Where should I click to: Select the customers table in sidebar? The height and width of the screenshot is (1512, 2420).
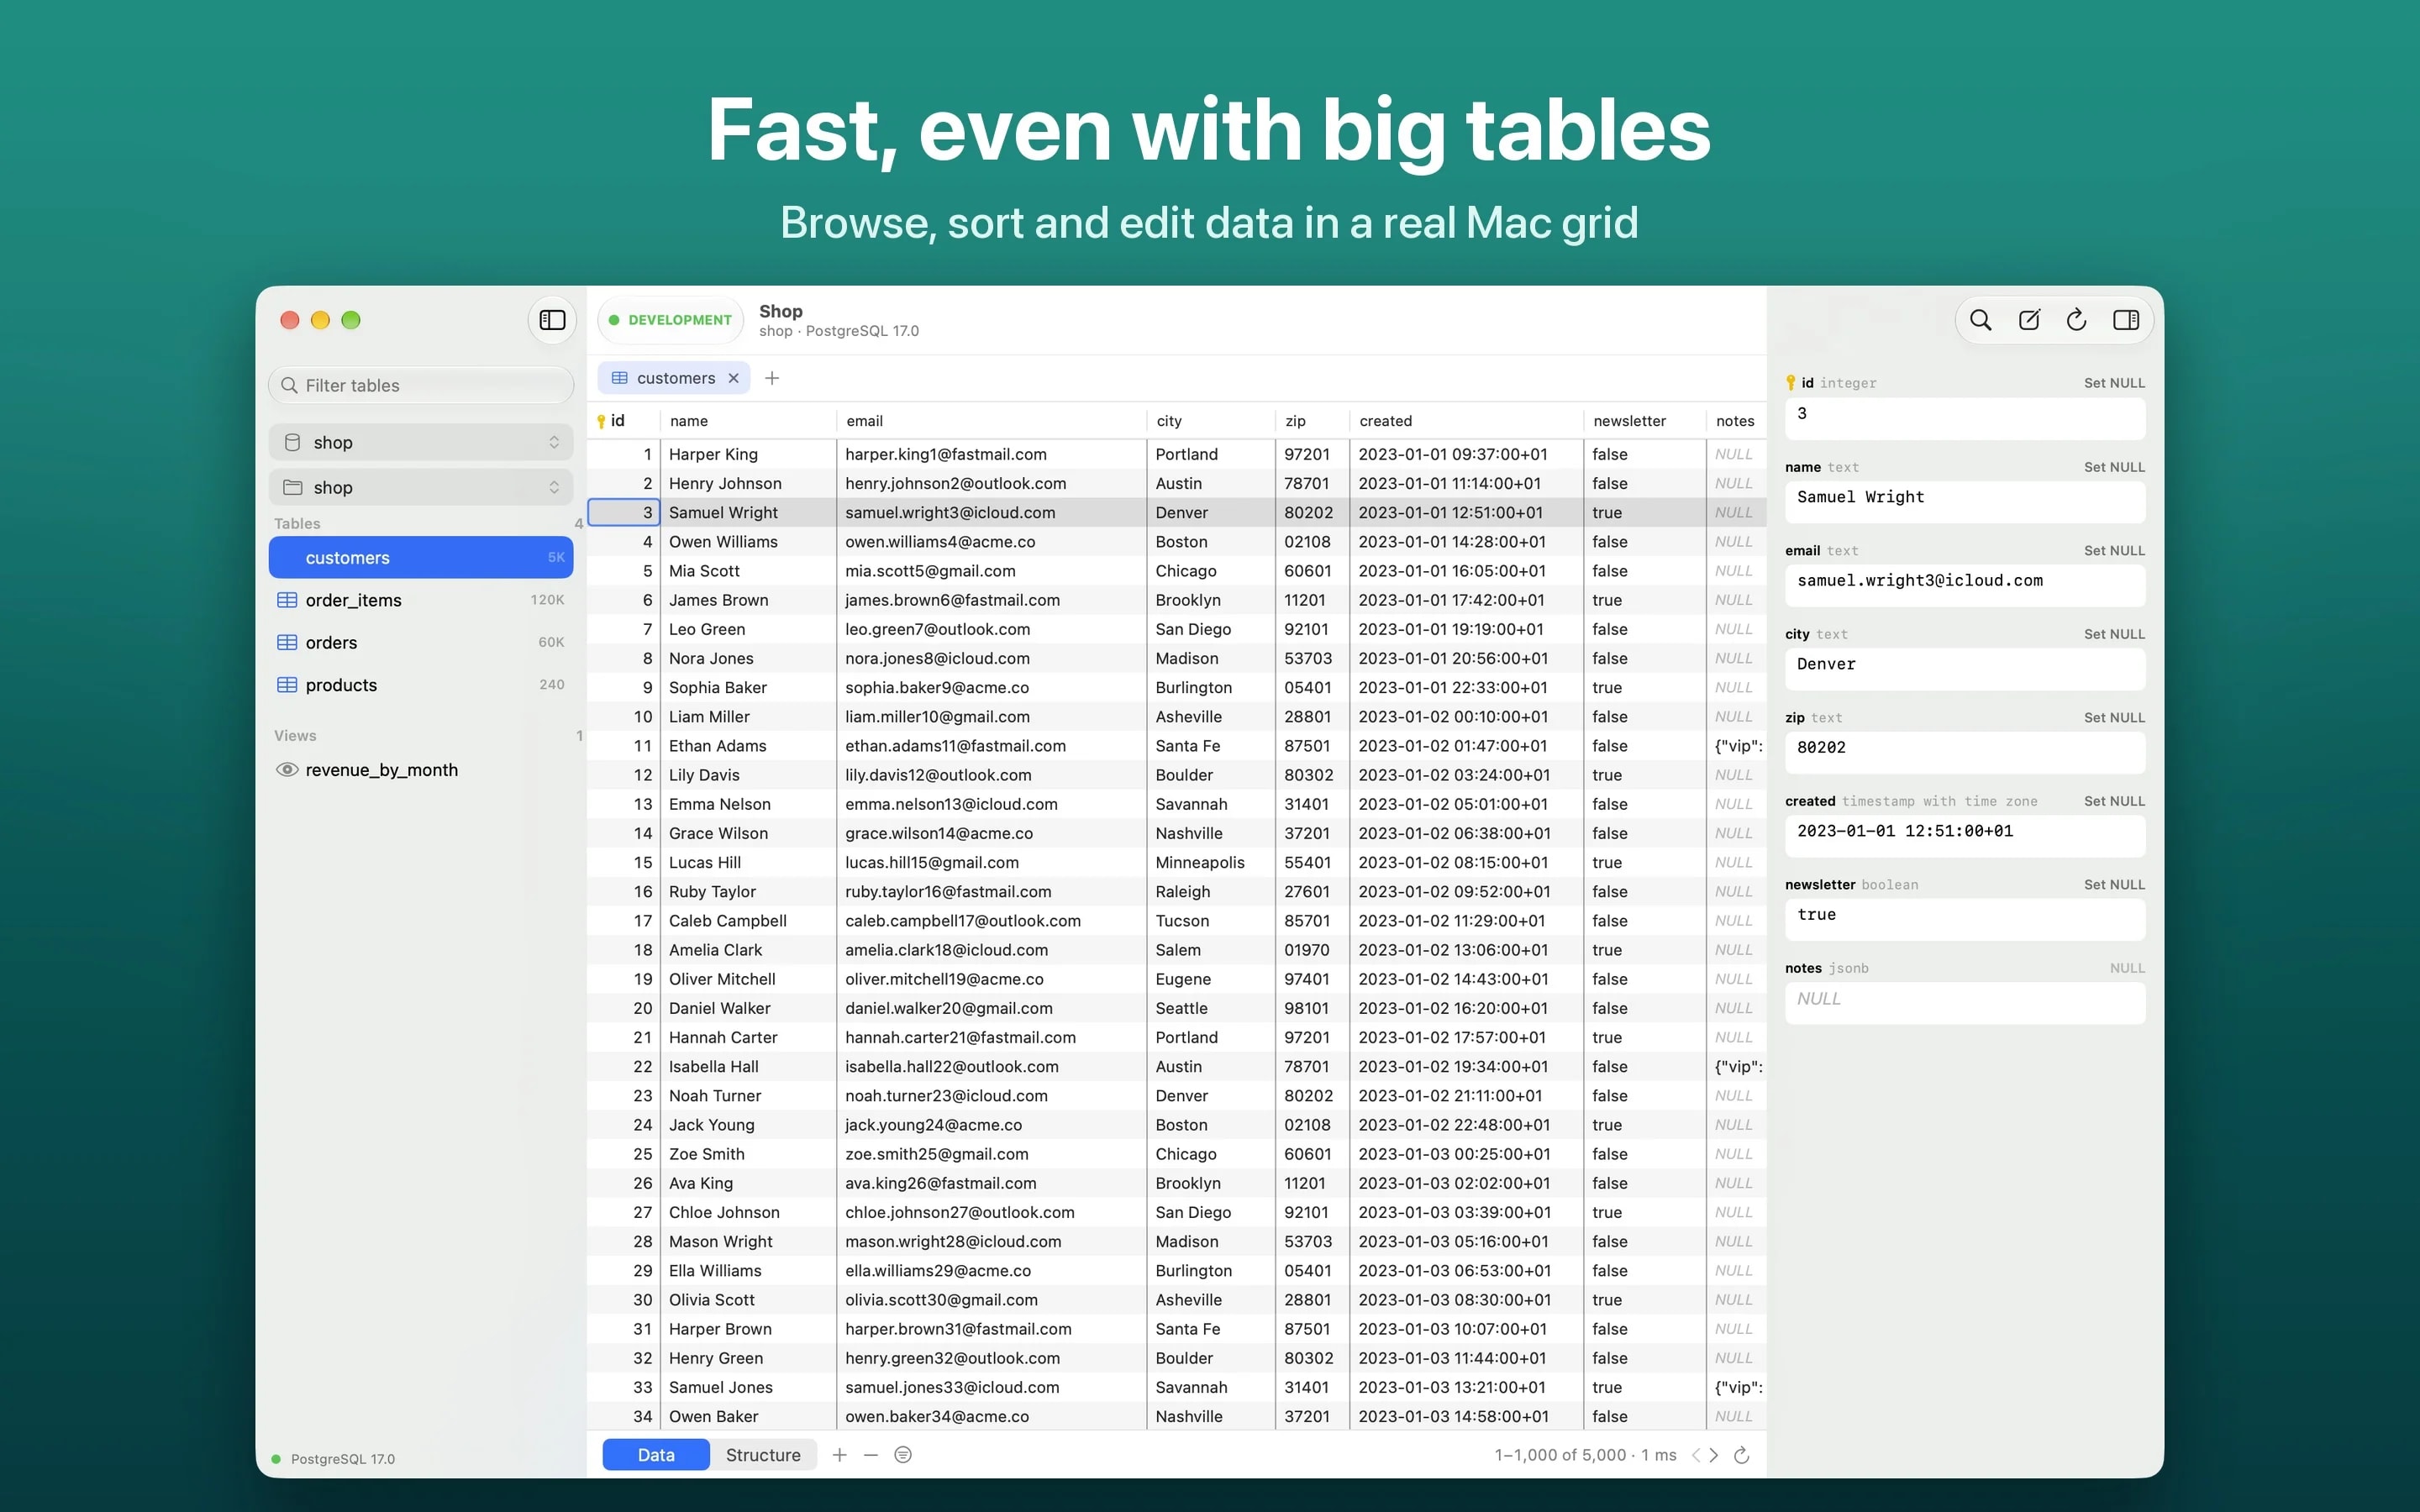click(x=421, y=557)
